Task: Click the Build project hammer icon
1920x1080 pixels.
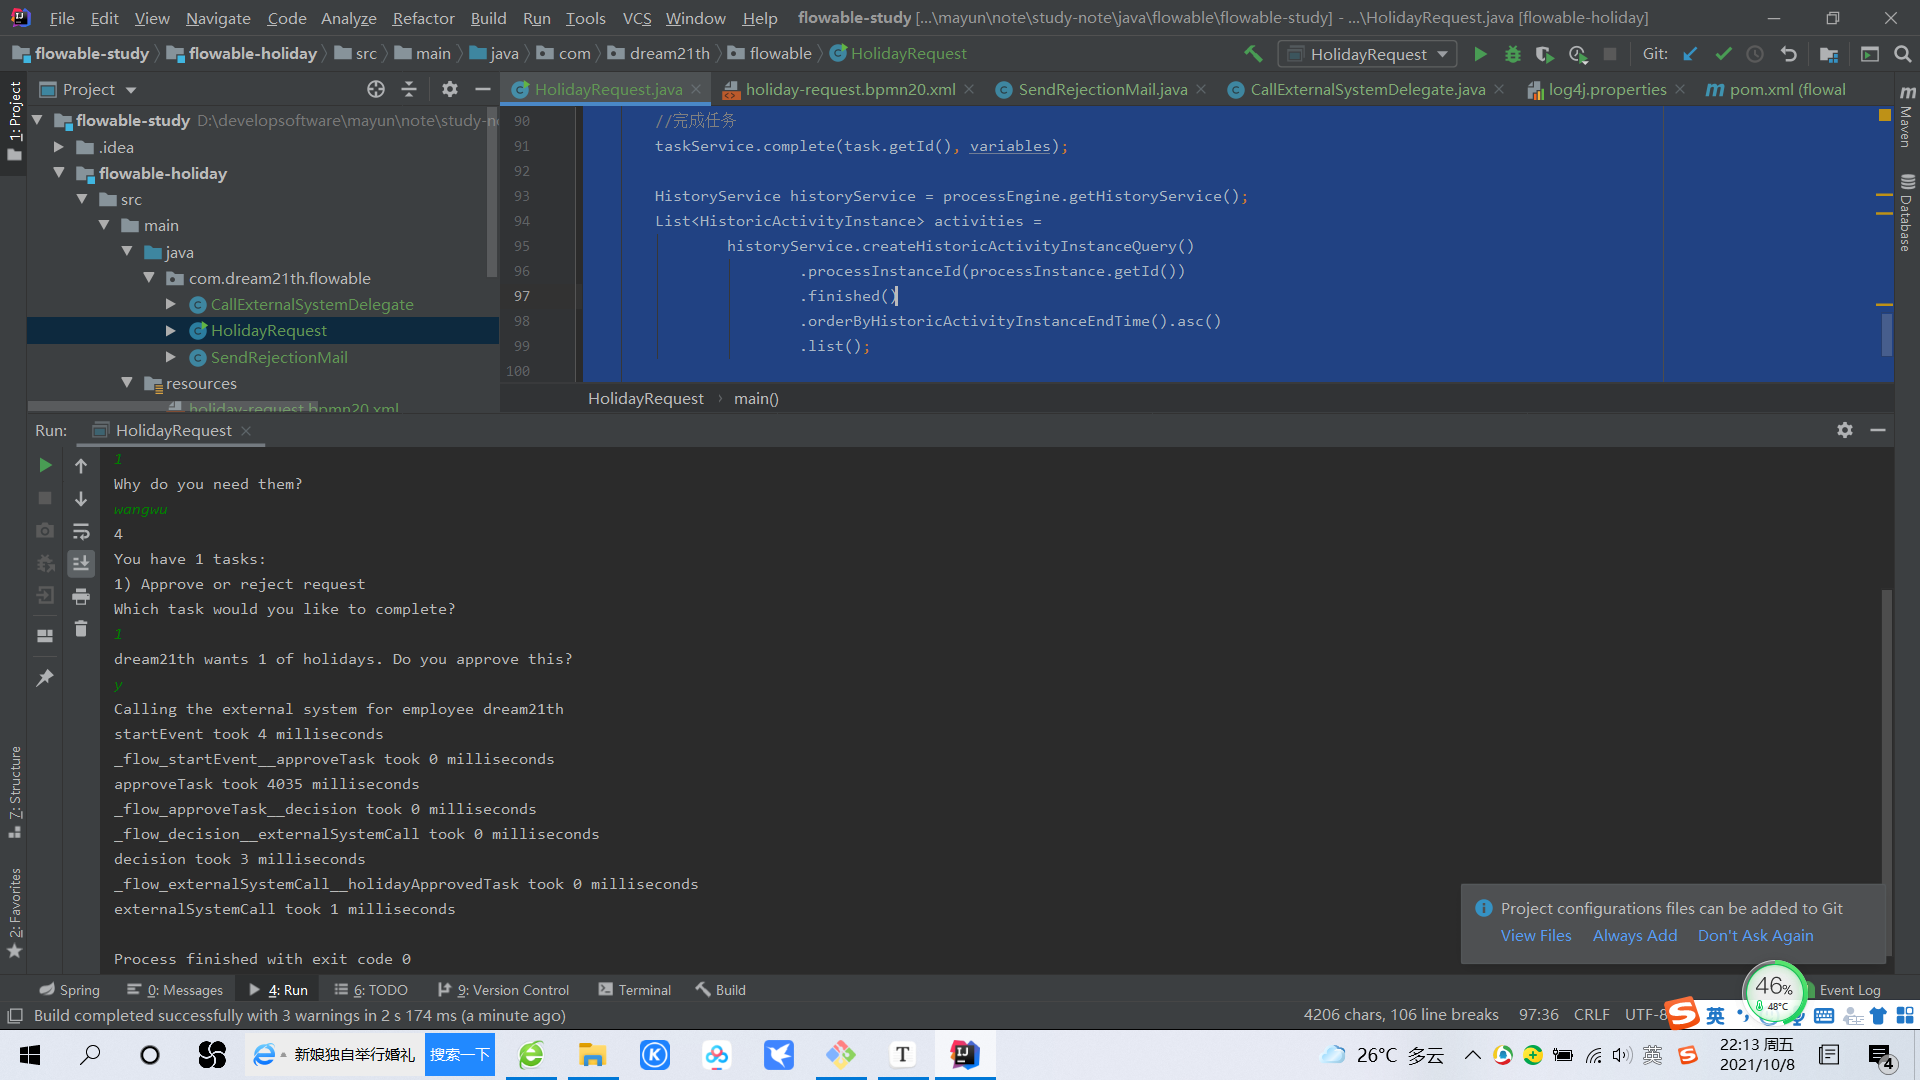Action: tap(1253, 54)
